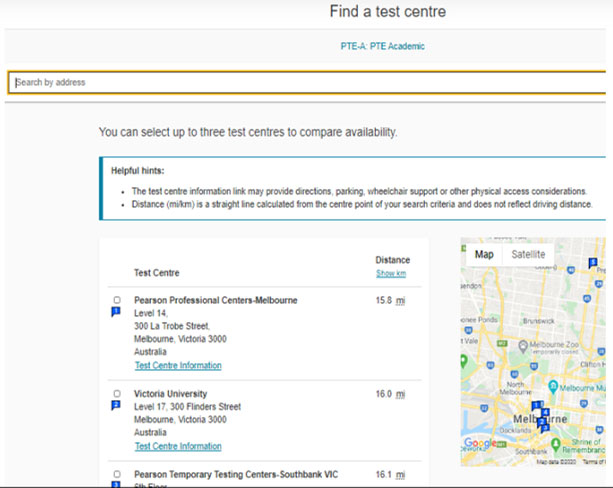The height and width of the screenshot is (488, 613).
Task: Click the 16.1 mi distance value
Action: (390, 474)
